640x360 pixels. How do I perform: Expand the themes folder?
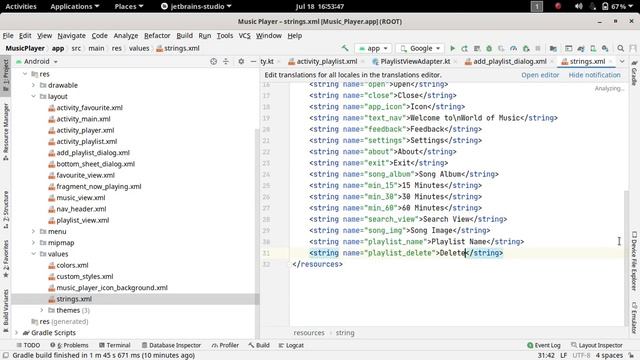(x=42, y=310)
